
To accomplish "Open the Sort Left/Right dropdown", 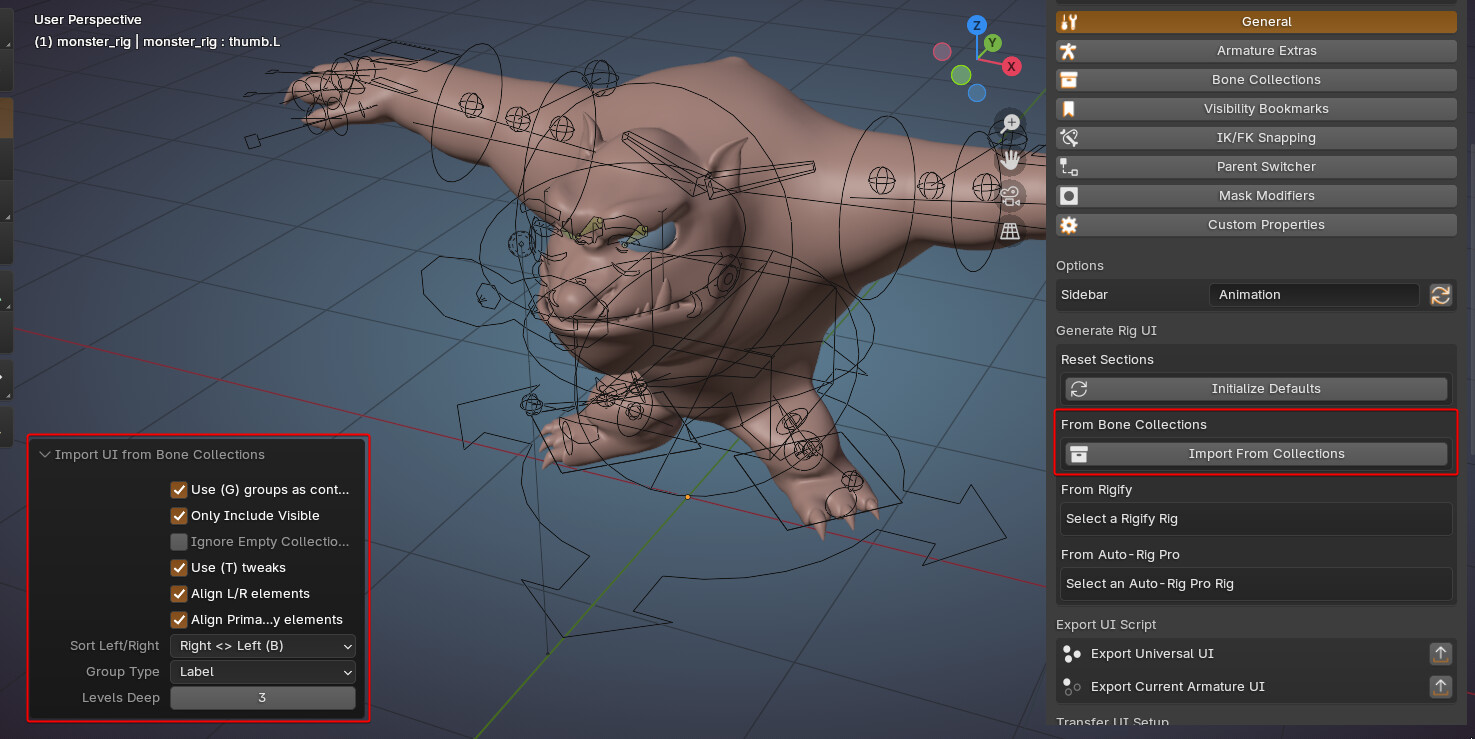I will (263, 646).
